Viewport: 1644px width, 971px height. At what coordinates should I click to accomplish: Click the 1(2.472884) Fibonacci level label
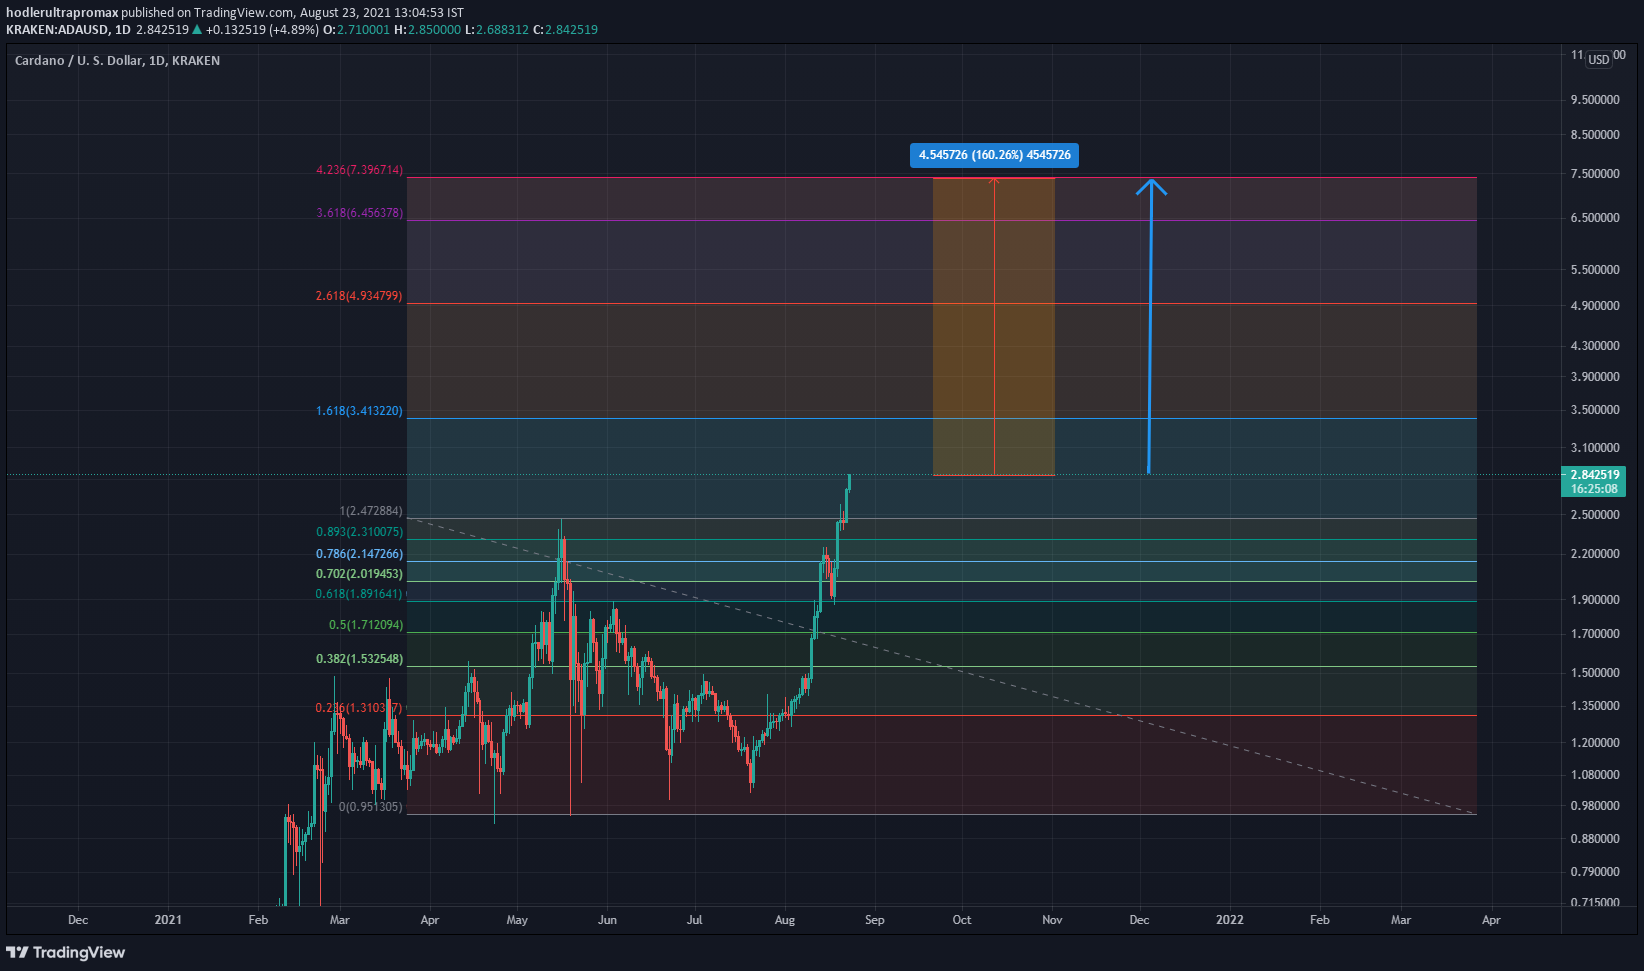[371, 511]
